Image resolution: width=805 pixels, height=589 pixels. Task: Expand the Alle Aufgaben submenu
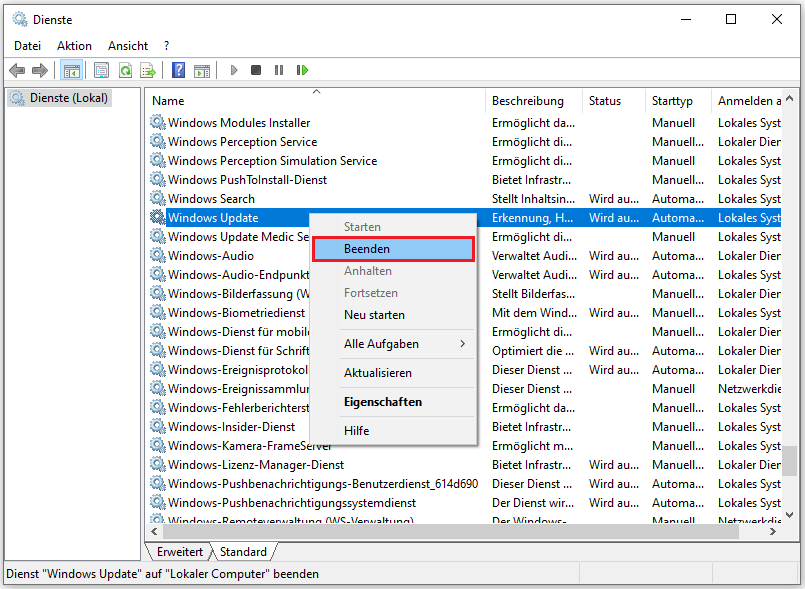[393, 344]
